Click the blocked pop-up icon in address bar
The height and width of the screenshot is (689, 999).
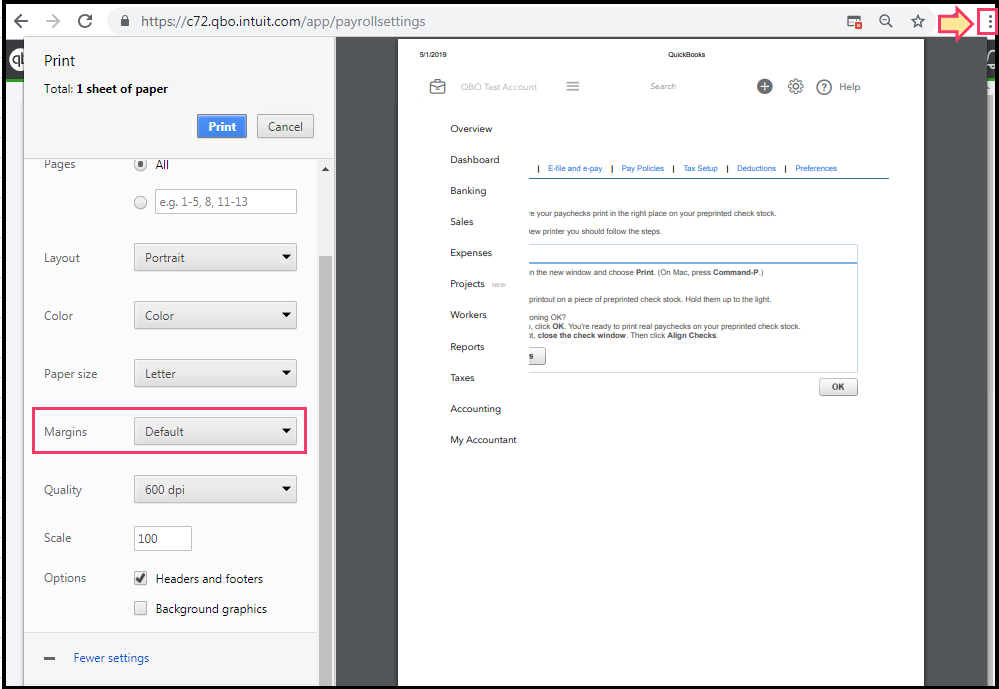(854, 22)
